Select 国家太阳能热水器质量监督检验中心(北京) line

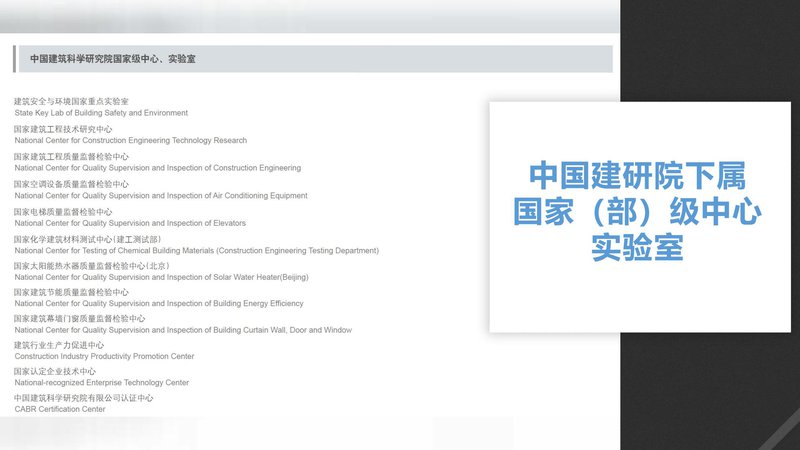pos(91,266)
